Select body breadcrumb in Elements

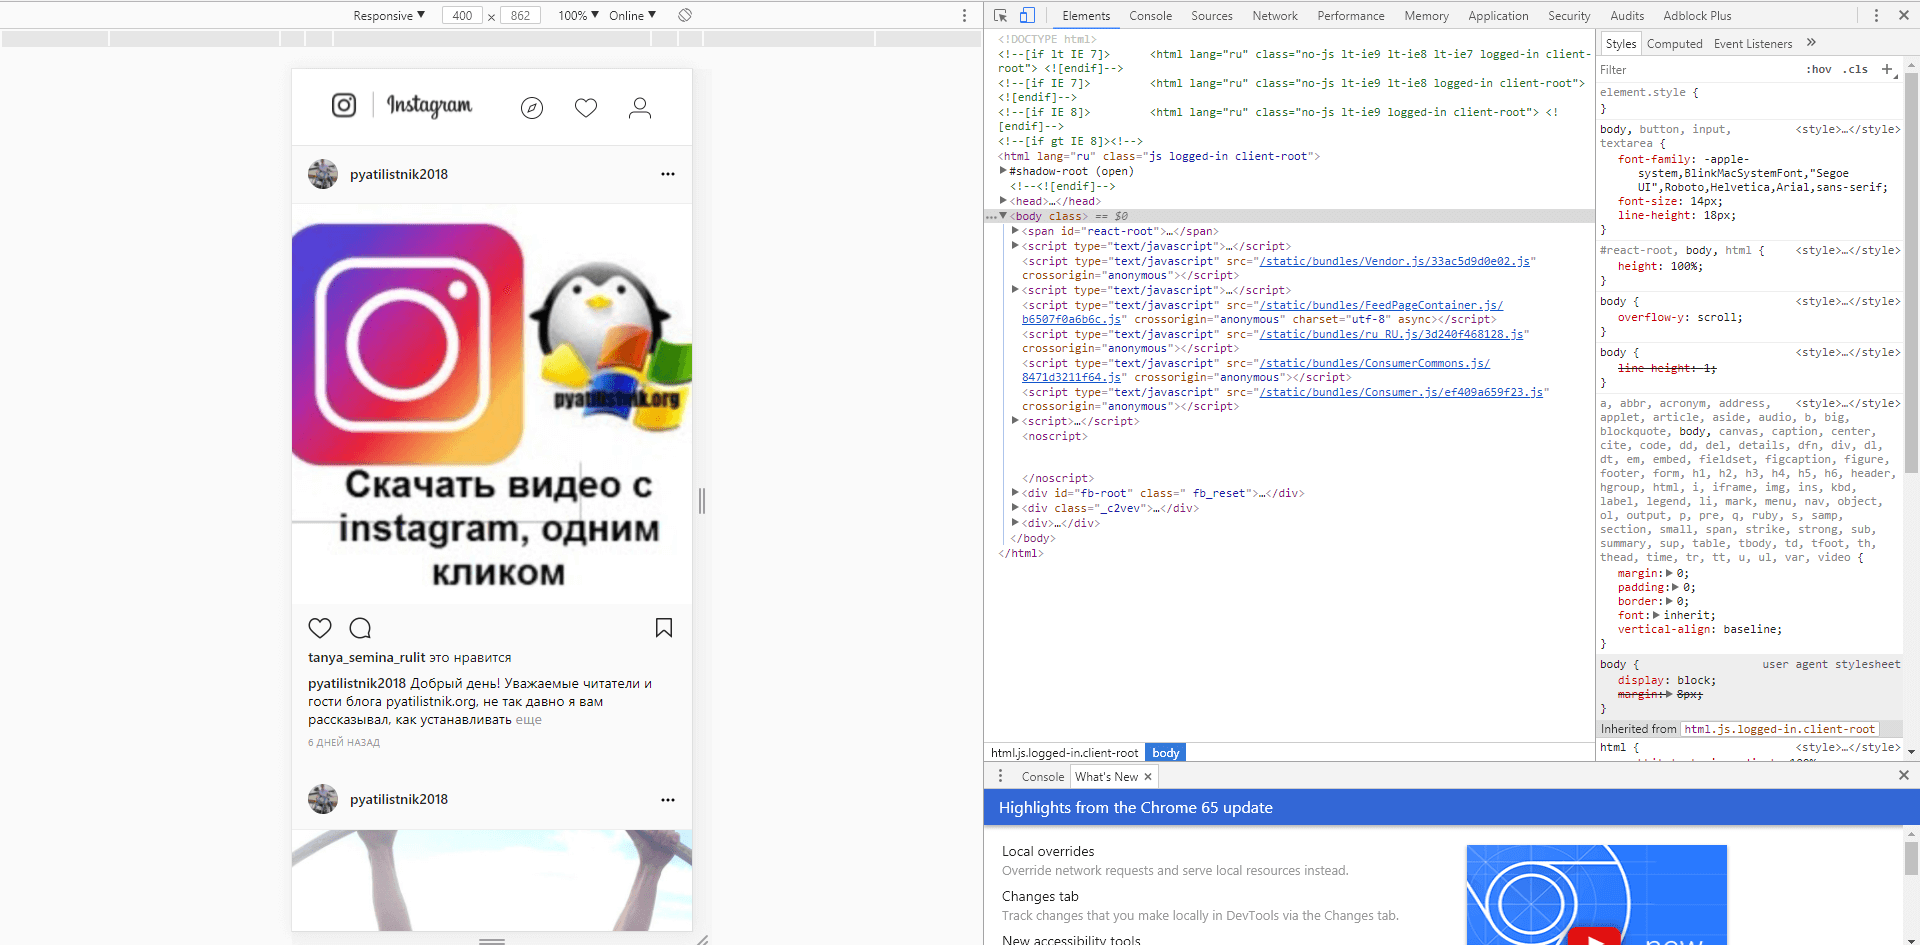pos(1166,753)
